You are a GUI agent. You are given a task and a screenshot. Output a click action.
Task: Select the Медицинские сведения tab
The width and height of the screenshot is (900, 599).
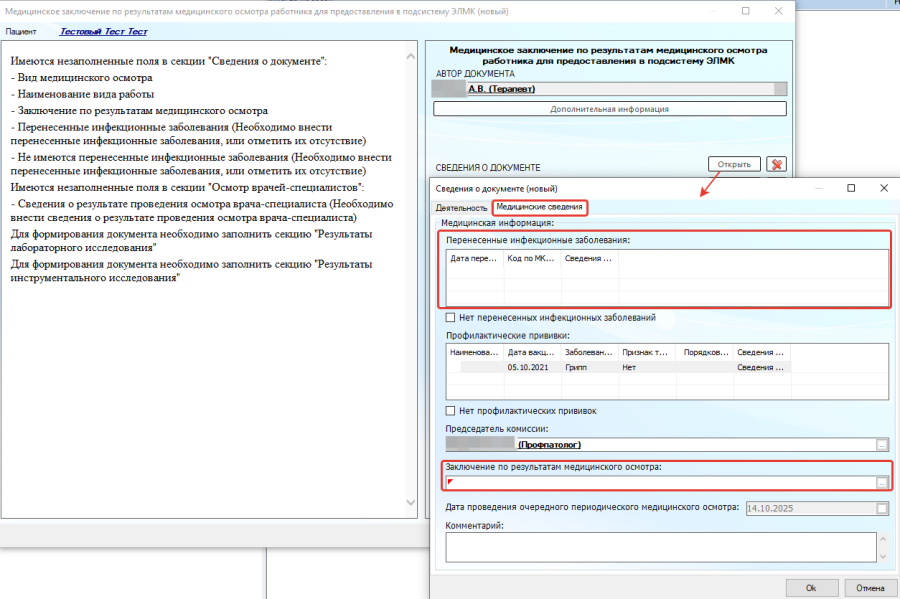click(539, 207)
